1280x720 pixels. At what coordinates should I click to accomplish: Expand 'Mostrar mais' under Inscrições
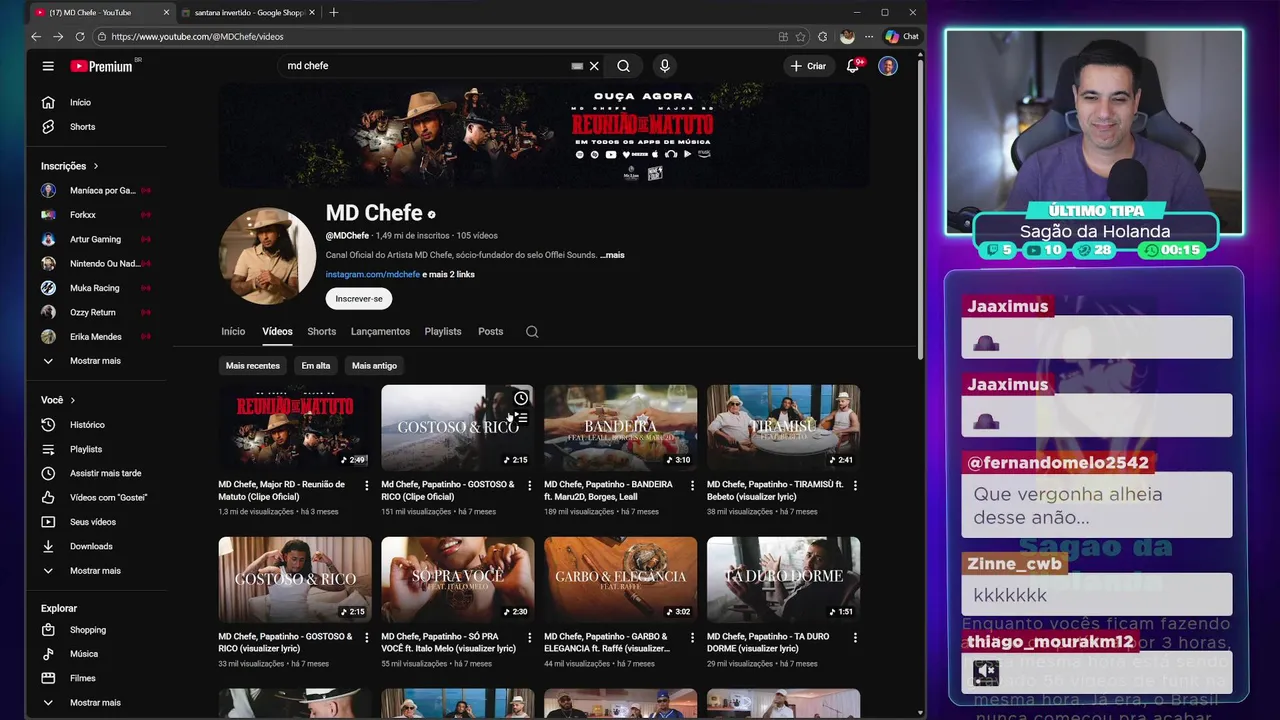coord(96,361)
